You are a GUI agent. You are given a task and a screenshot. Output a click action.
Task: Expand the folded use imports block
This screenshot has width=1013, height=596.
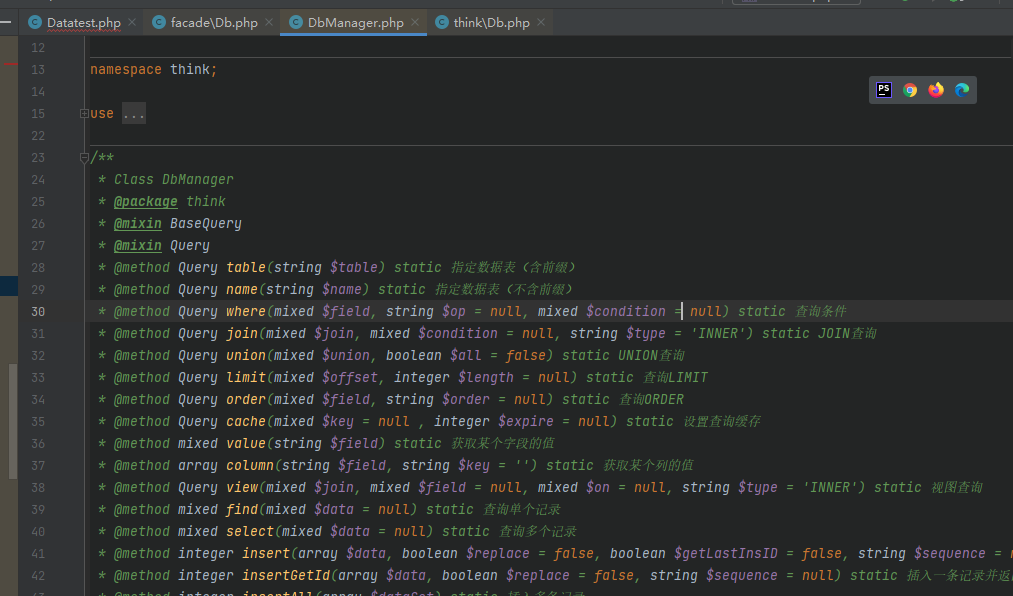click(x=84, y=114)
